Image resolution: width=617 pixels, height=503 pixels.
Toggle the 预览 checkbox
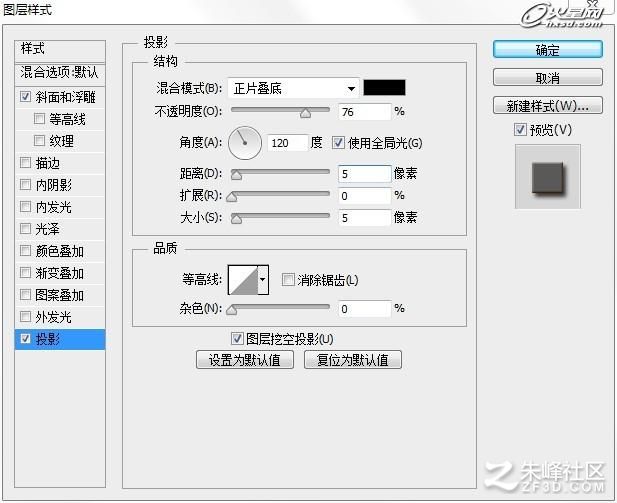pos(520,129)
